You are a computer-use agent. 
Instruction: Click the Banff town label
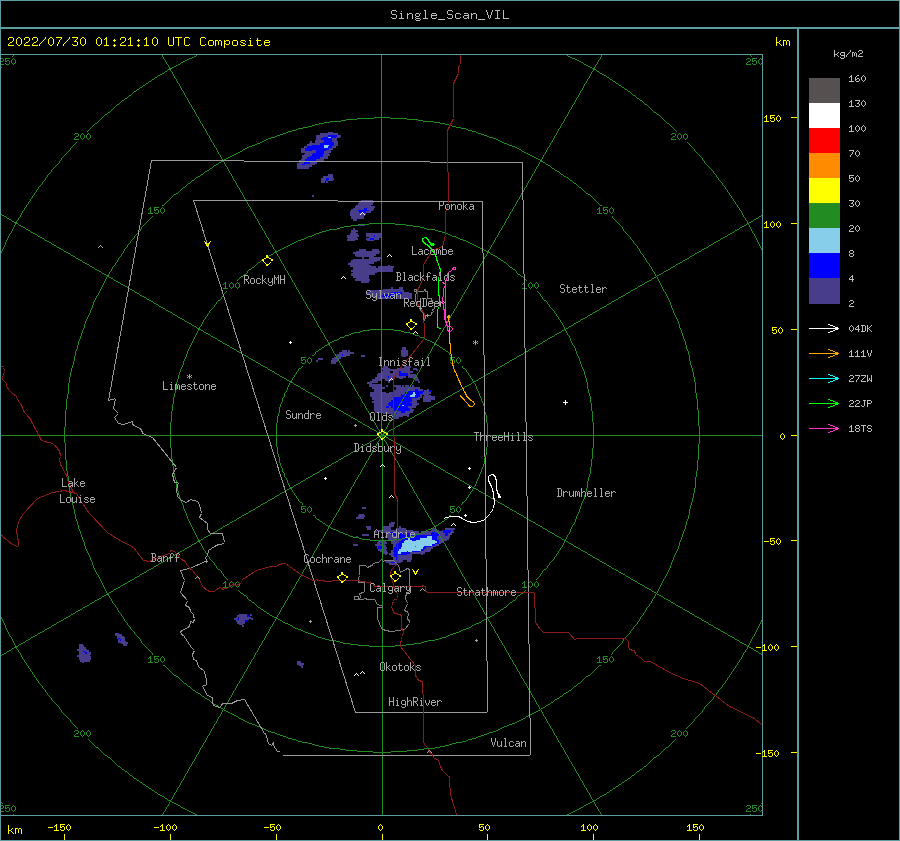165,557
